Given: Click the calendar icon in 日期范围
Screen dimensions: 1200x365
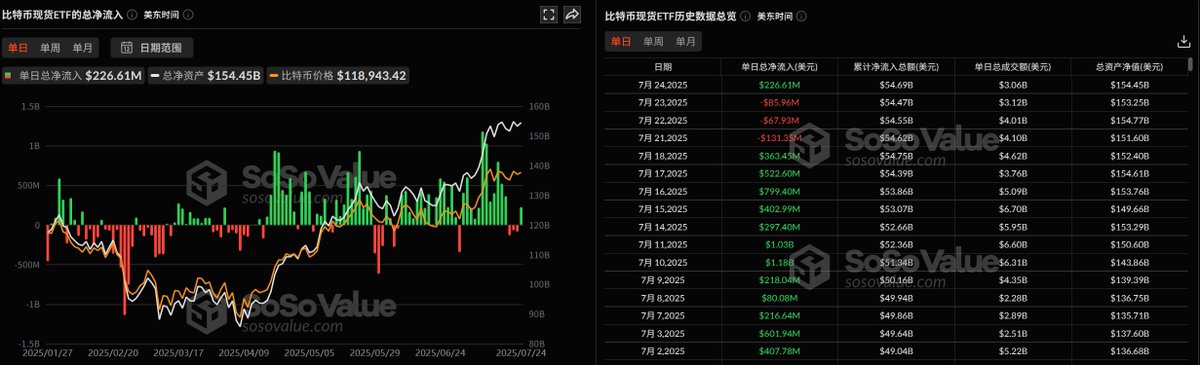Looking at the screenshot, I should tap(128, 47).
